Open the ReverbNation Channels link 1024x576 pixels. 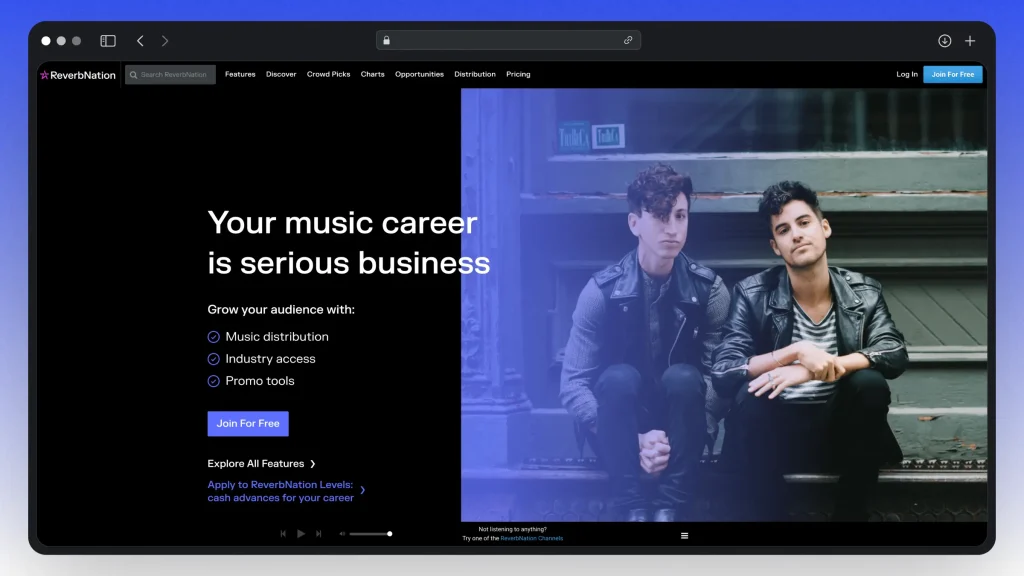point(530,537)
